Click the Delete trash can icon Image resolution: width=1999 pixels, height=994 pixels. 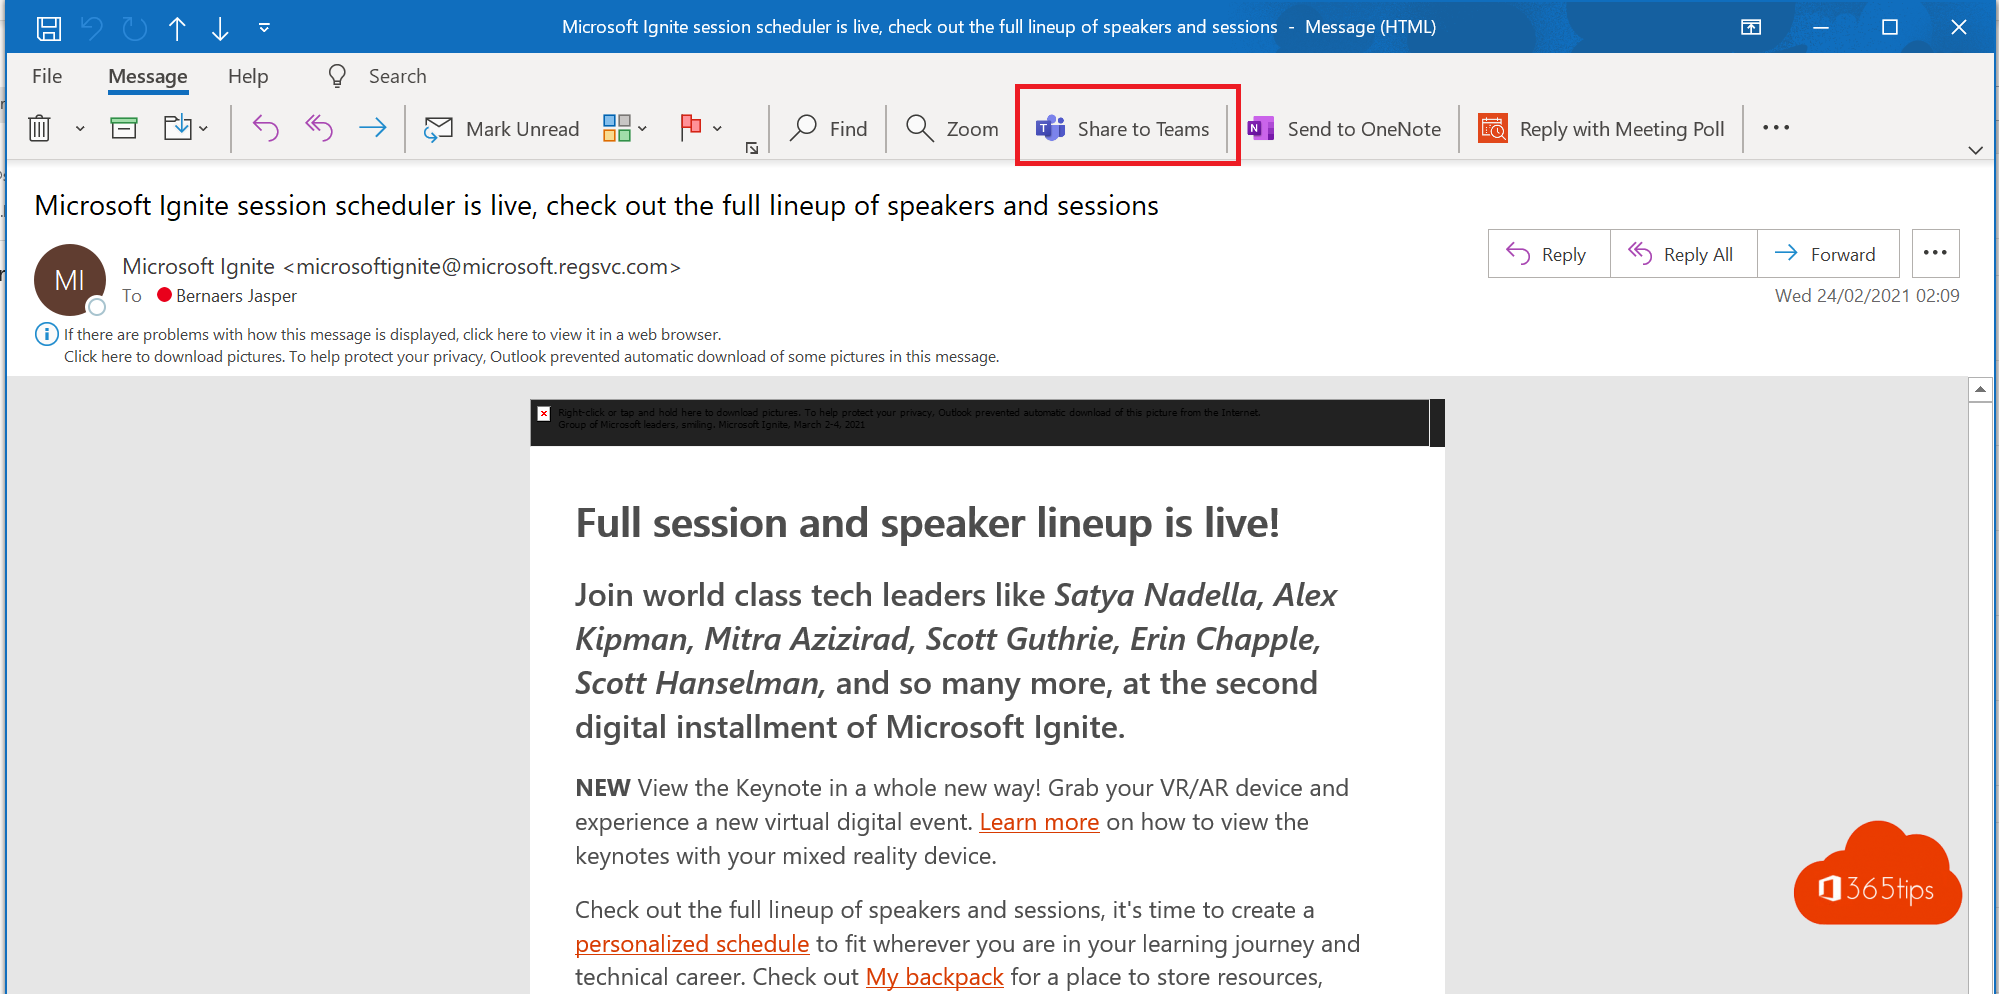pos(40,128)
